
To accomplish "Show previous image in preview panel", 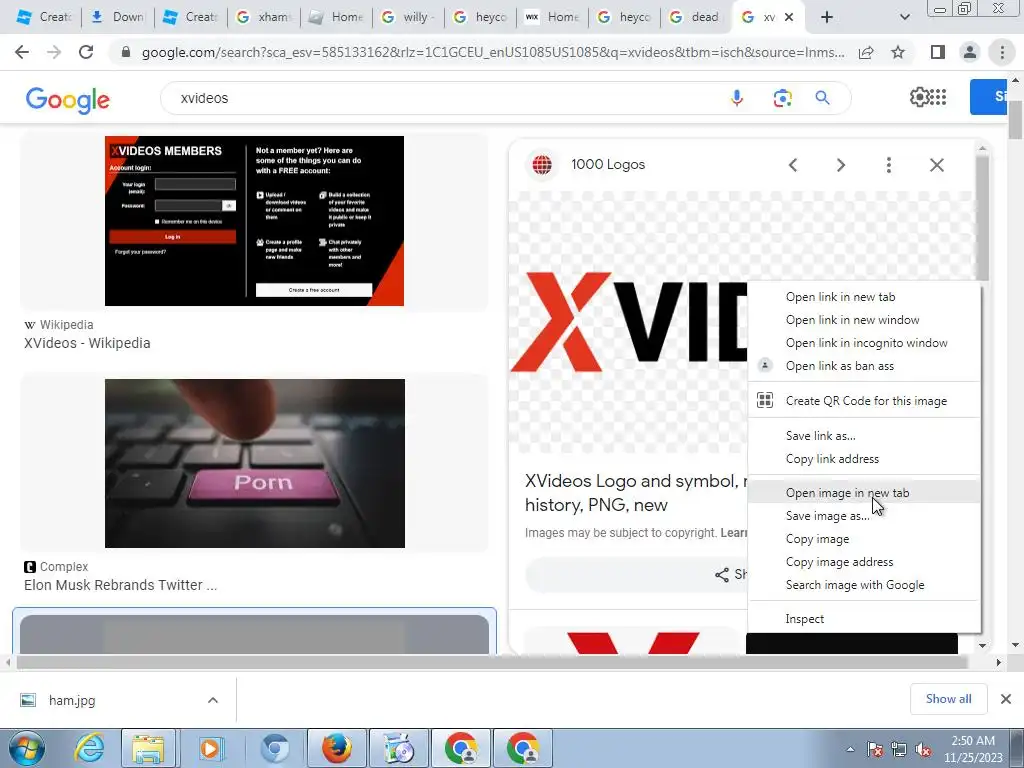I will (793, 165).
